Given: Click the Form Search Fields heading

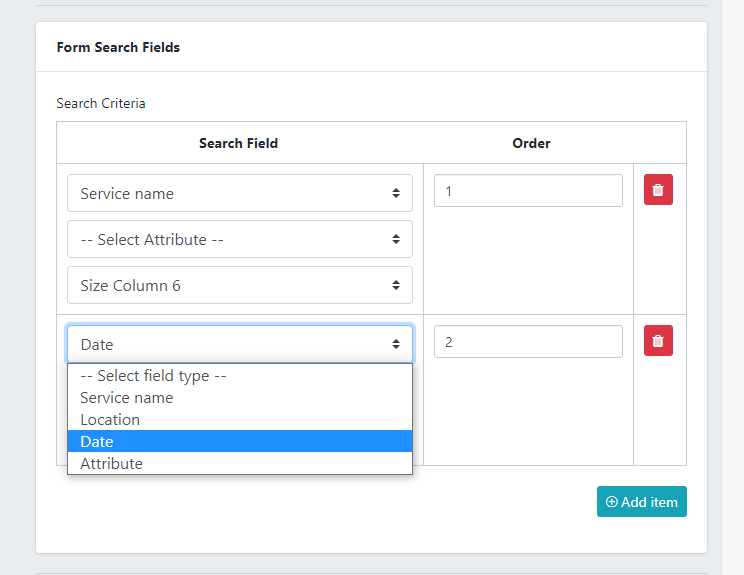Looking at the screenshot, I should [118, 47].
